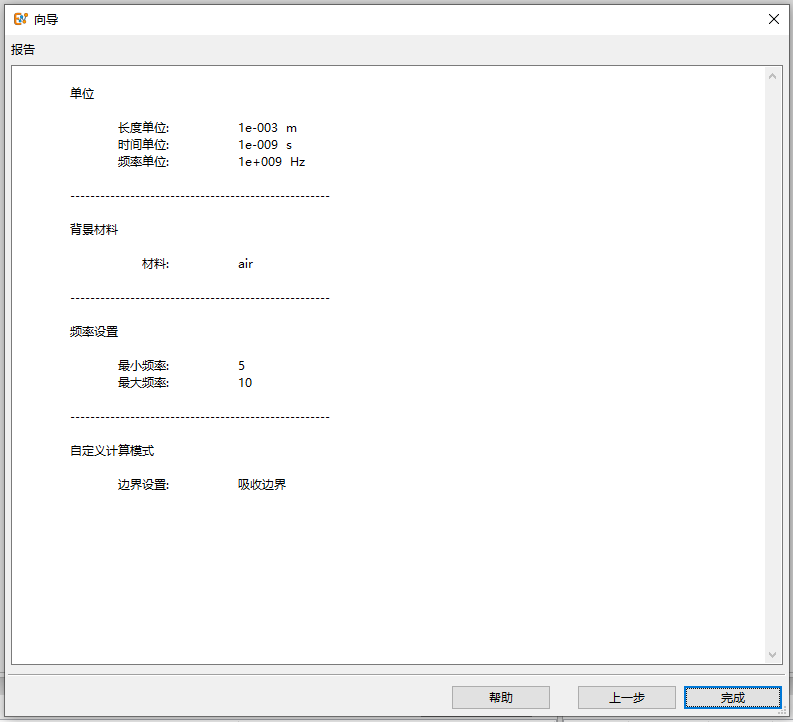Click the length unit value 1e-003 m
This screenshot has height=722, width=793.
pyautogui.click(x=268, y=128)
